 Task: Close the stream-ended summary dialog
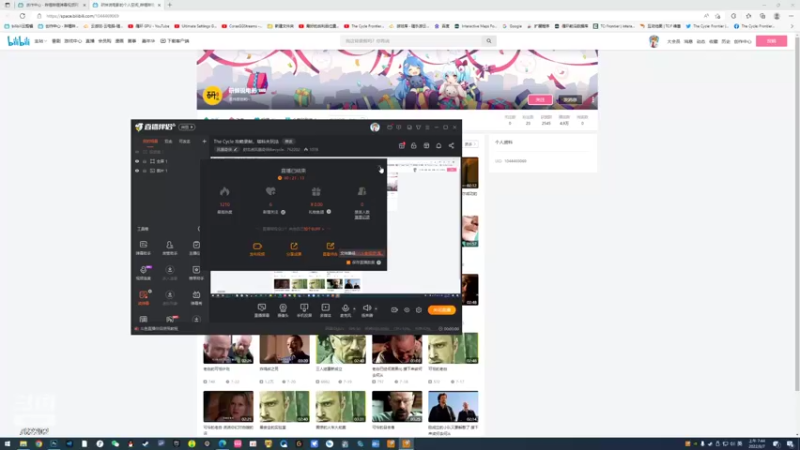pos(380,166)
